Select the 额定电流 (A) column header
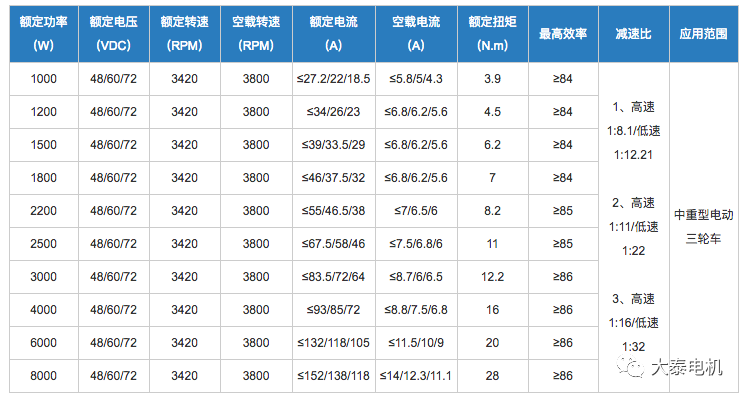Viewport: 746px width, 399px height. (334, 34)
